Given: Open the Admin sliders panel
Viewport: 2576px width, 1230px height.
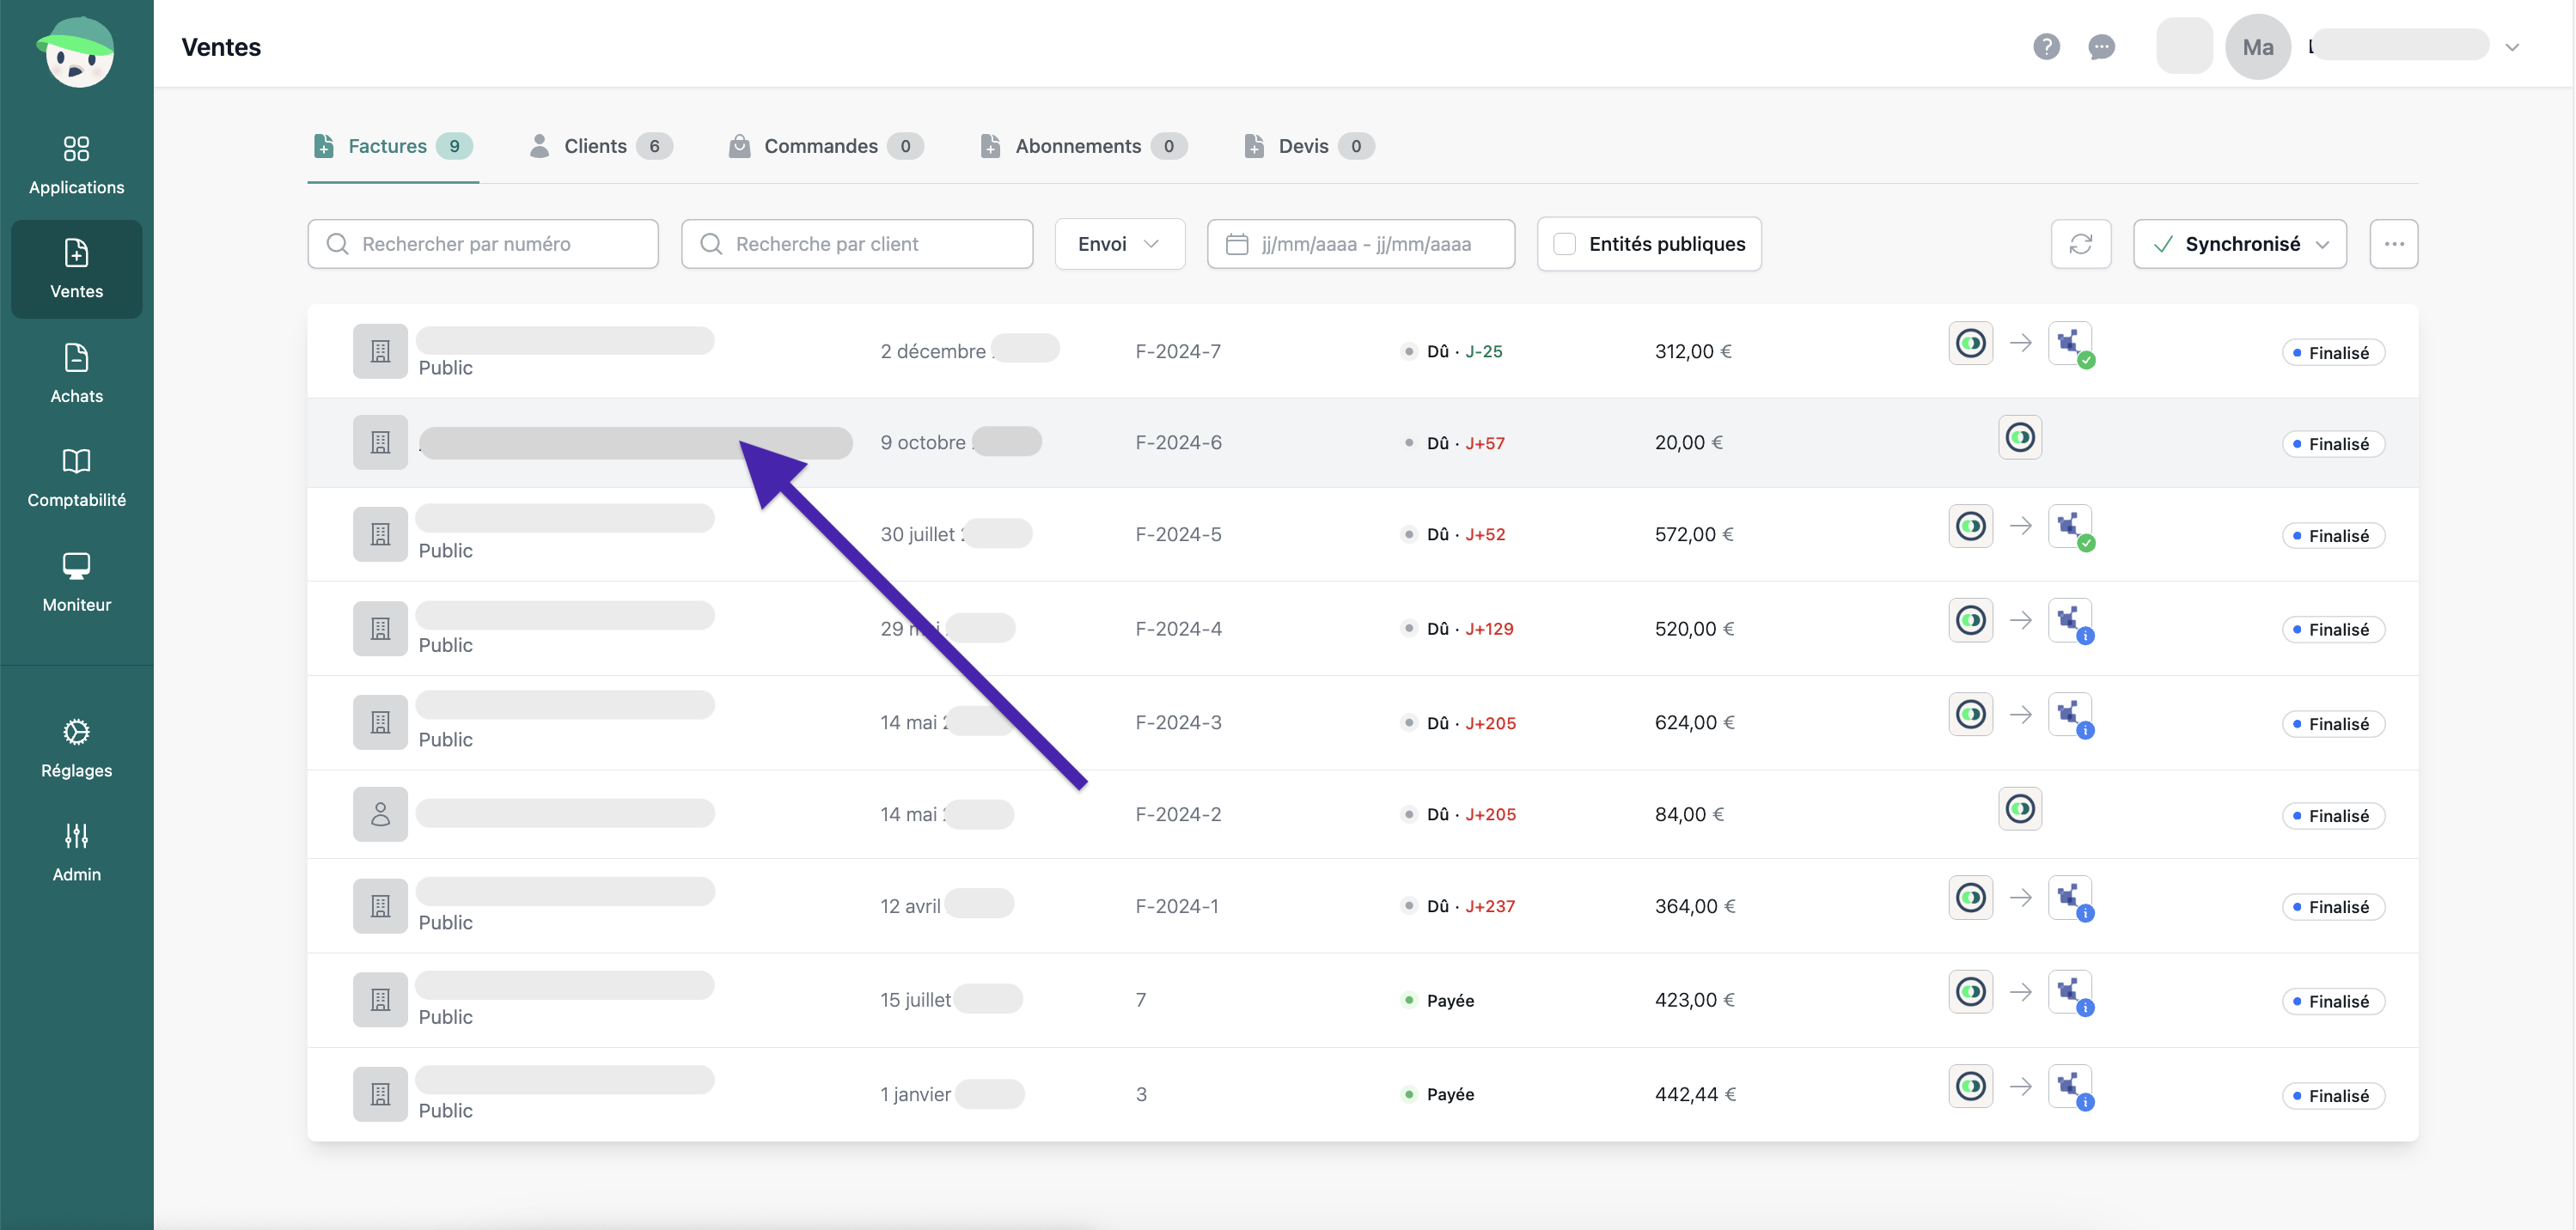Looking at the screenshot, I should pyautogui.click(x=76, y=852).
